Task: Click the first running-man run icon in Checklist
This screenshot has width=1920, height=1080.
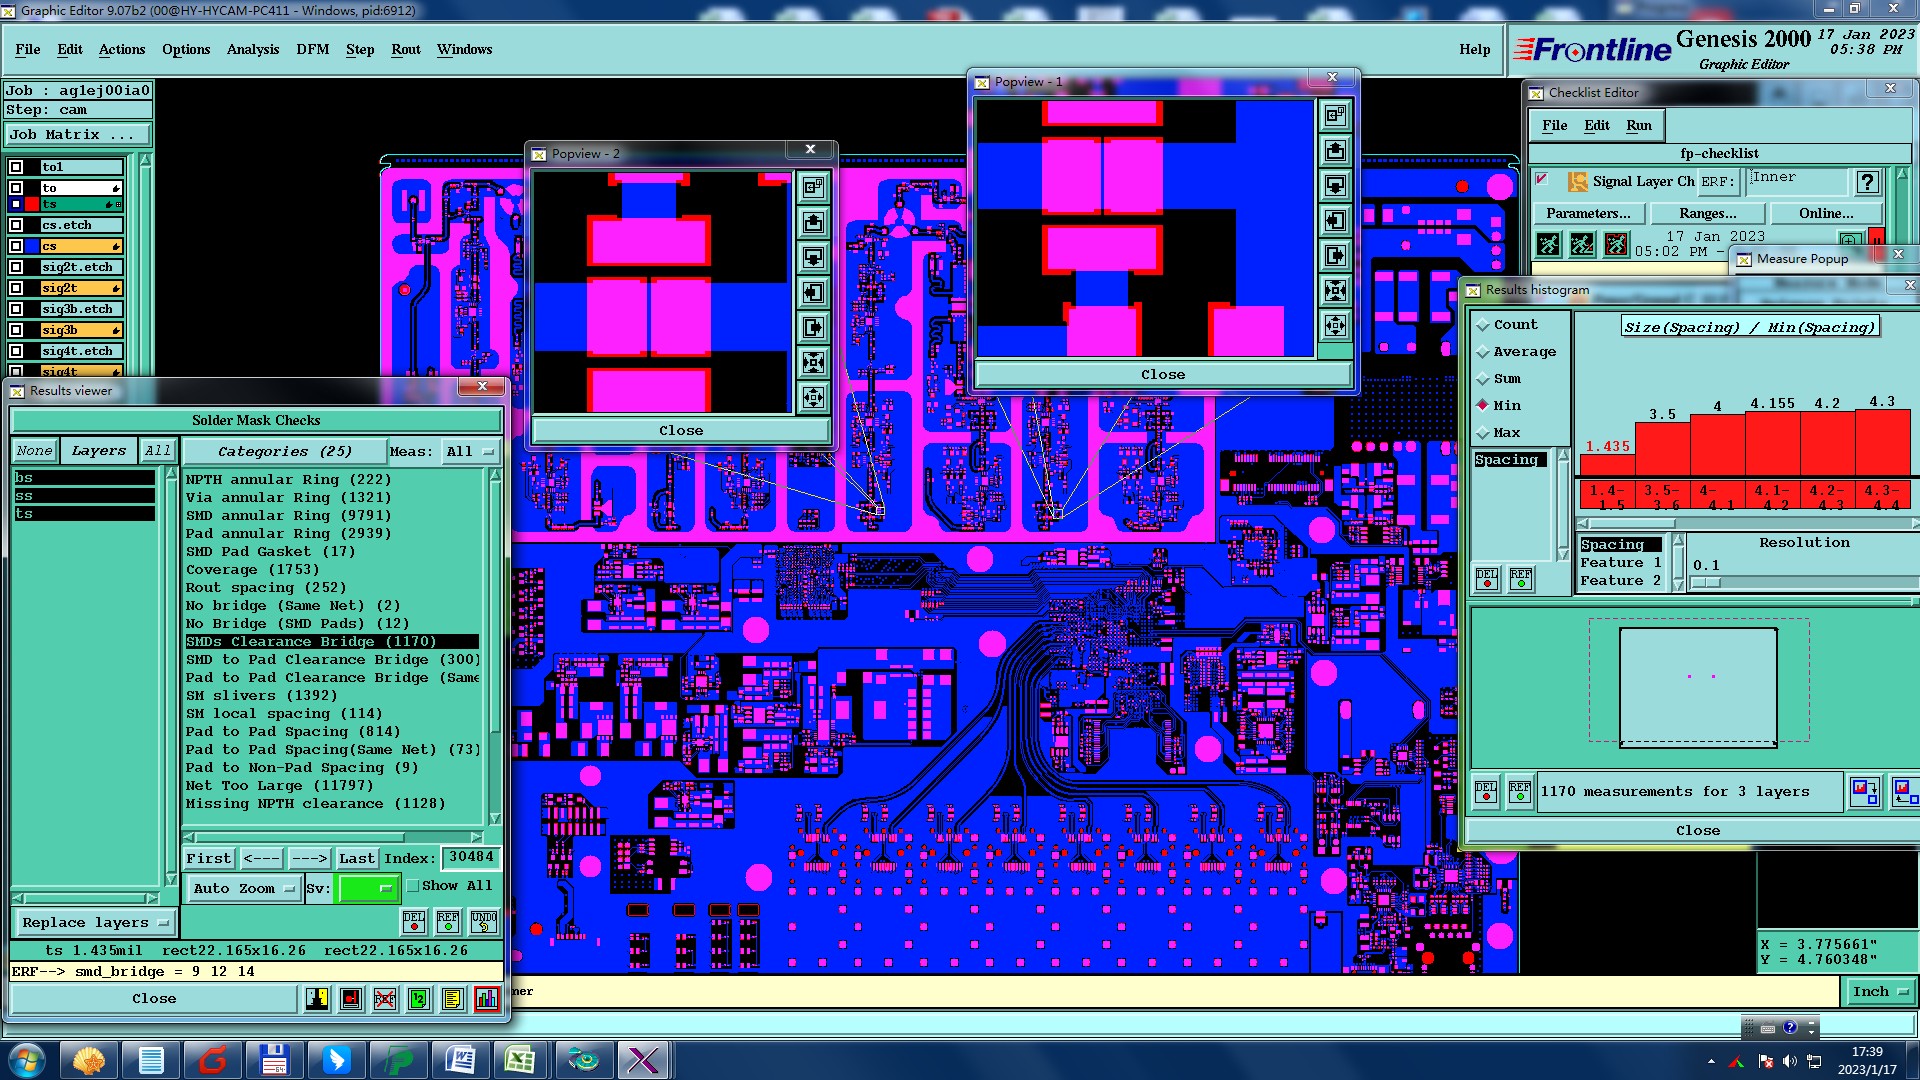Action: click(x=1548, y=244)
